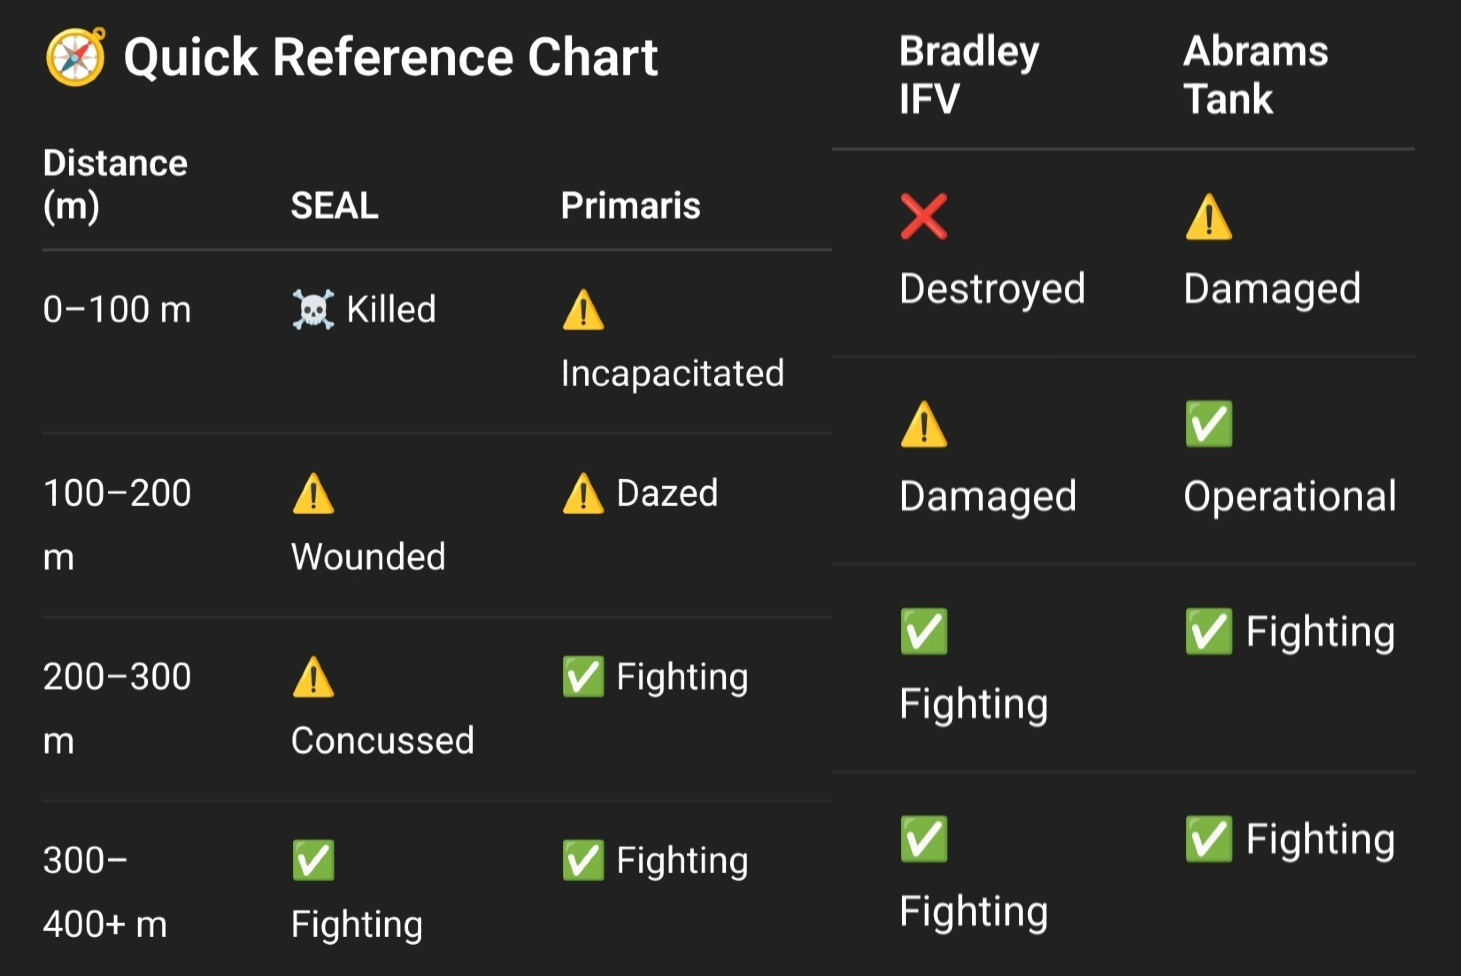Click the warning icon above Abrams Damaged
Screen dimensions: 1461x976
(1209, 216)
